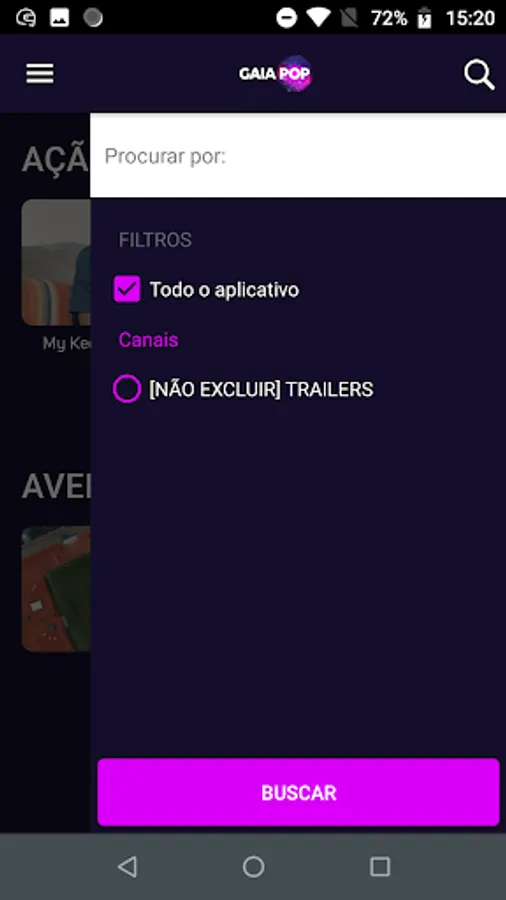Tap the Android home button
The width and height of the screenshot is (506, 900).
[253, 866]
